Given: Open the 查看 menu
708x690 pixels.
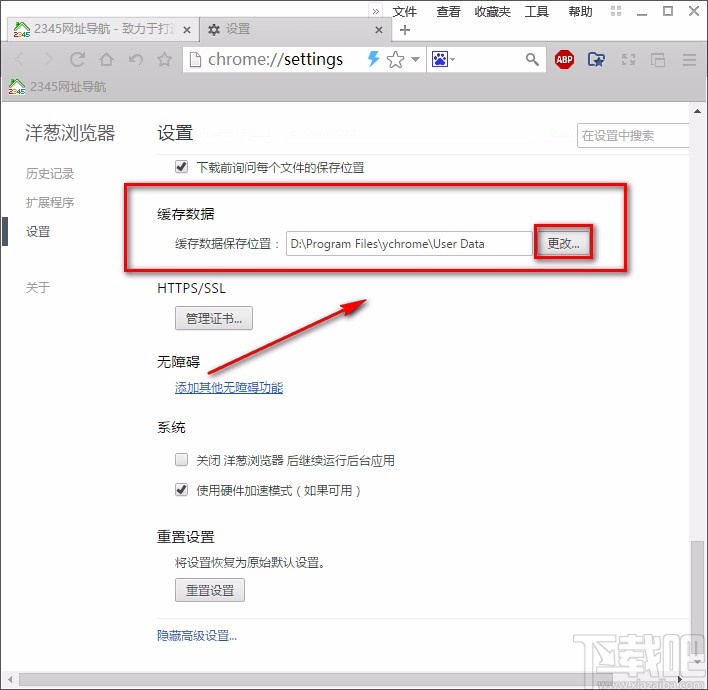Looking at the screenshot, I should [448, 11].
